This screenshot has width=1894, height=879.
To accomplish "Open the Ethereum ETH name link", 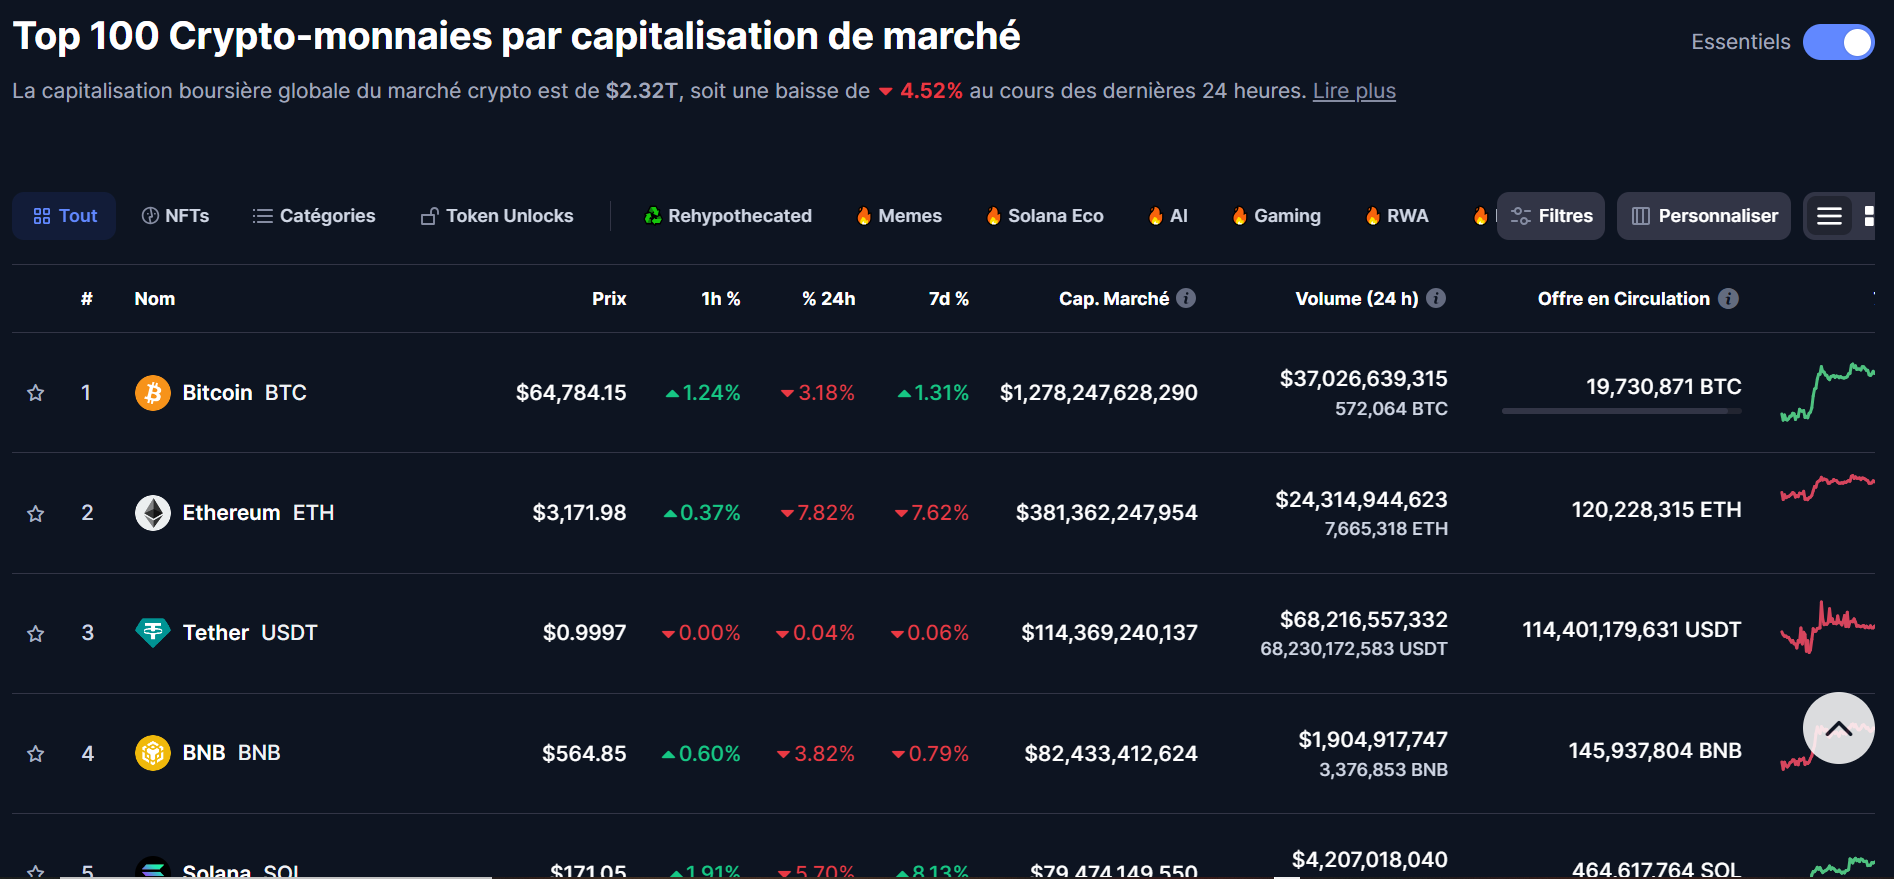I will tap(258, 513).
